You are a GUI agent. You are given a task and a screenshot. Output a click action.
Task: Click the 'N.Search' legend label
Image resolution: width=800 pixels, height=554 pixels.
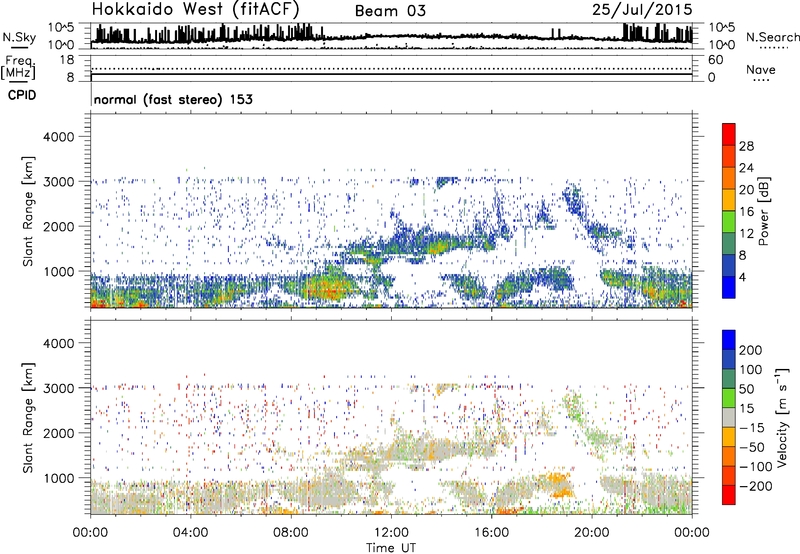pos(772,37)
